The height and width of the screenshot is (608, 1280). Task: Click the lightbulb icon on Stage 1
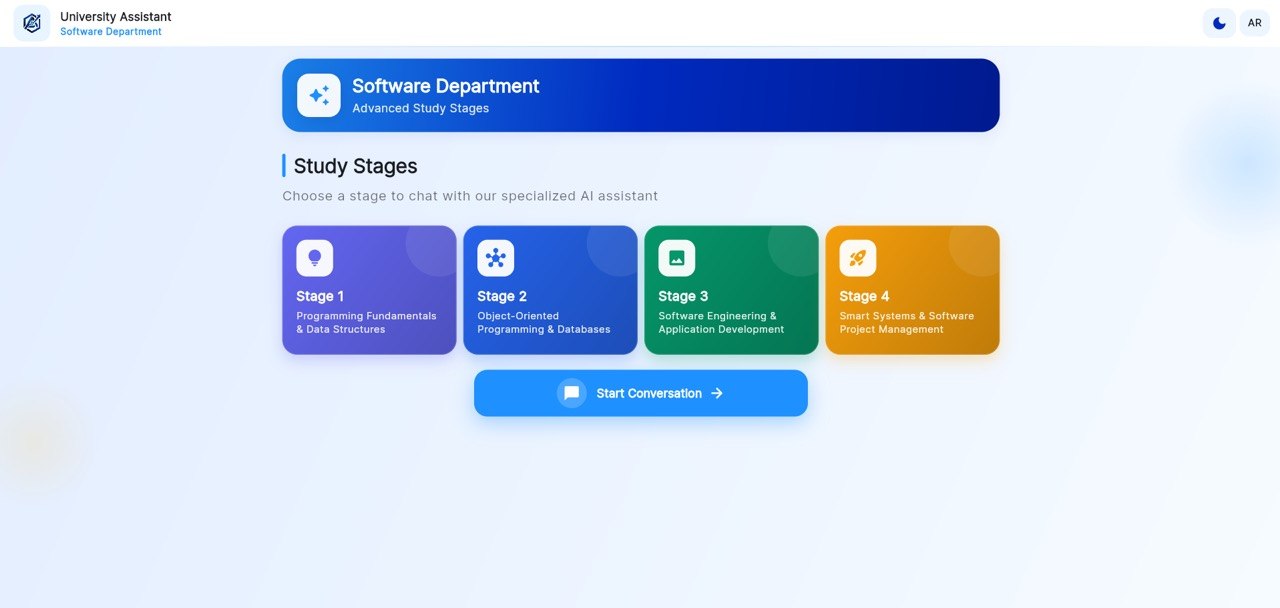coord(315,258)
